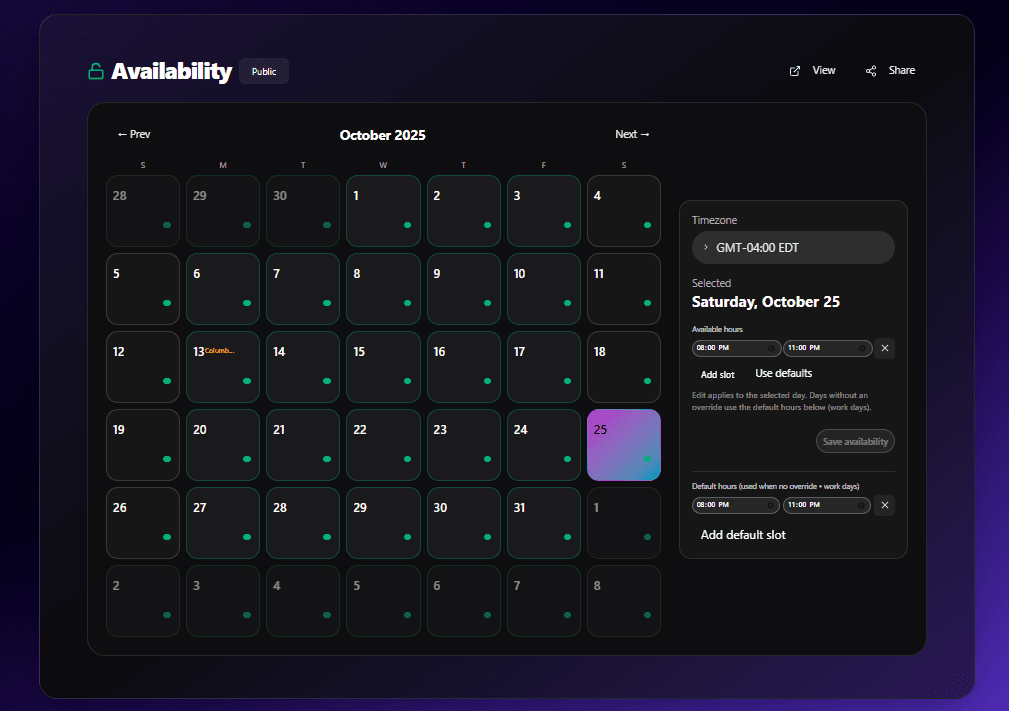Screen dimensions: 1009x711
Task: Expand the GMT-04:00 EDT timezone selector
Action: (x=793, y=247)
